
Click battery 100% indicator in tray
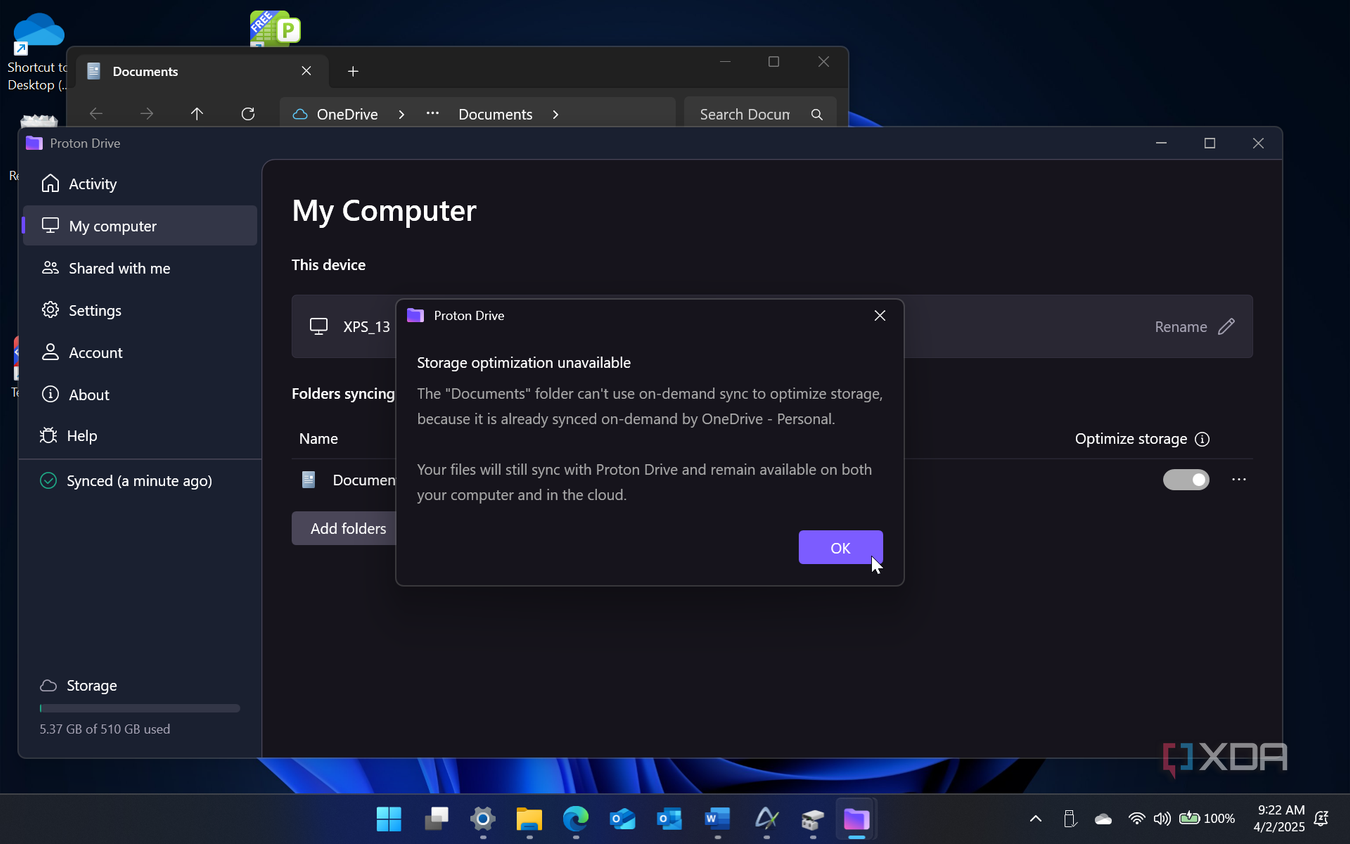(x=1207, y=819)
